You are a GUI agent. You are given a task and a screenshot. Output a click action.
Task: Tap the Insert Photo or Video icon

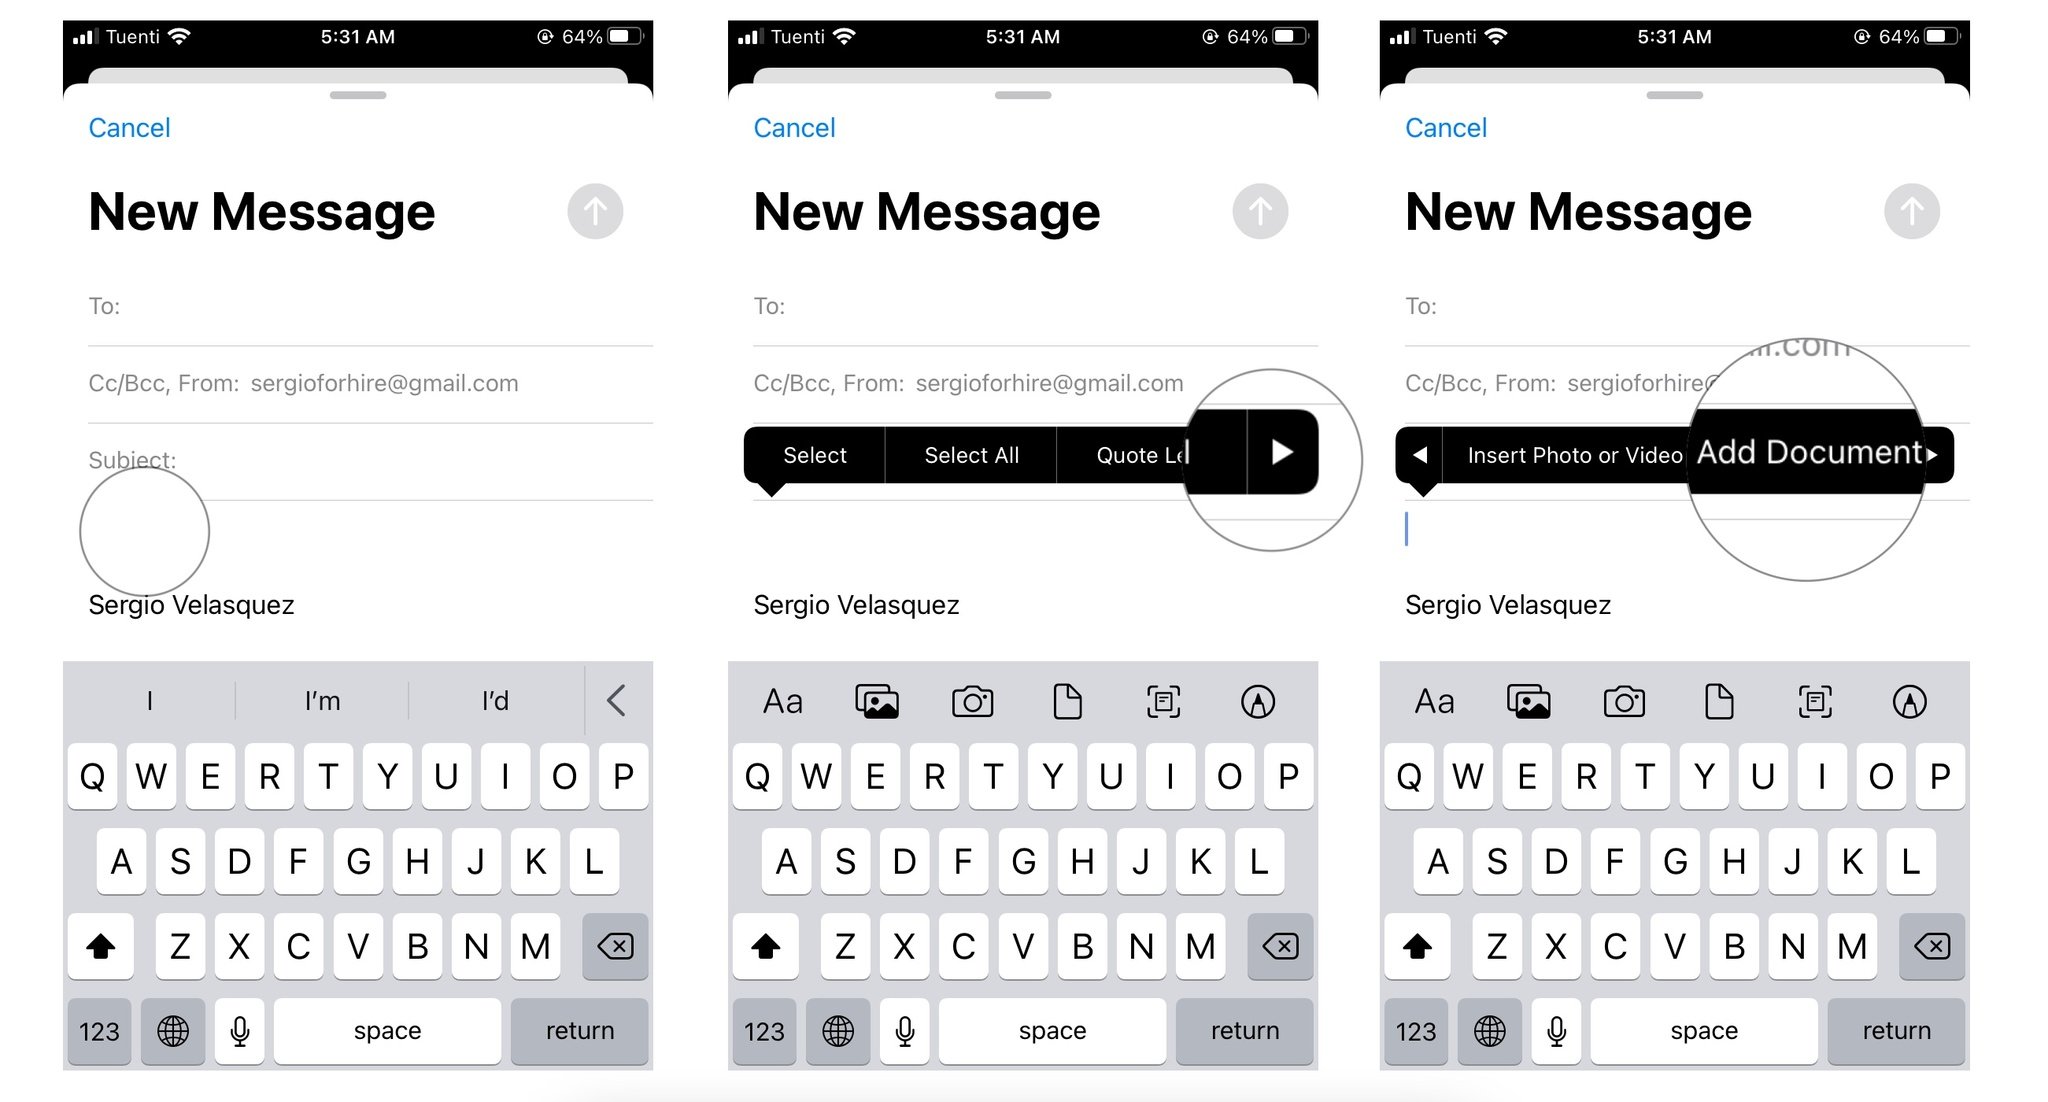coord(1568,452)
